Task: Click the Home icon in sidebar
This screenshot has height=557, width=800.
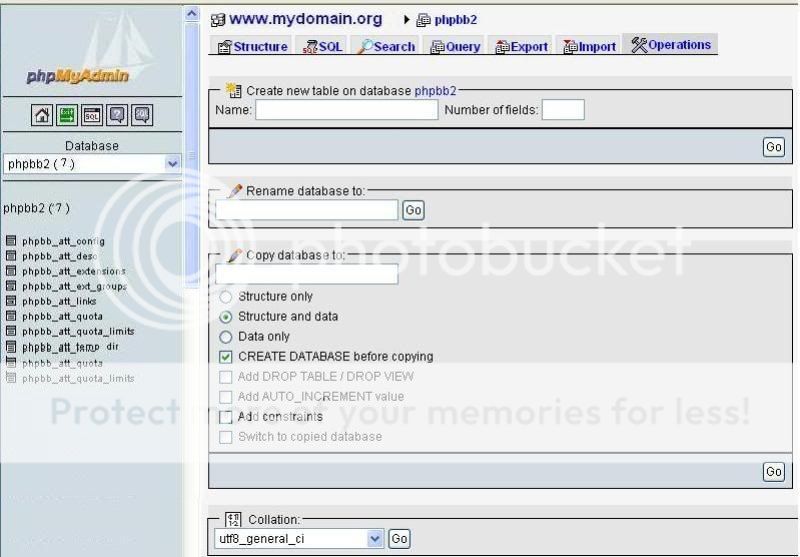Action: point(43,115)
